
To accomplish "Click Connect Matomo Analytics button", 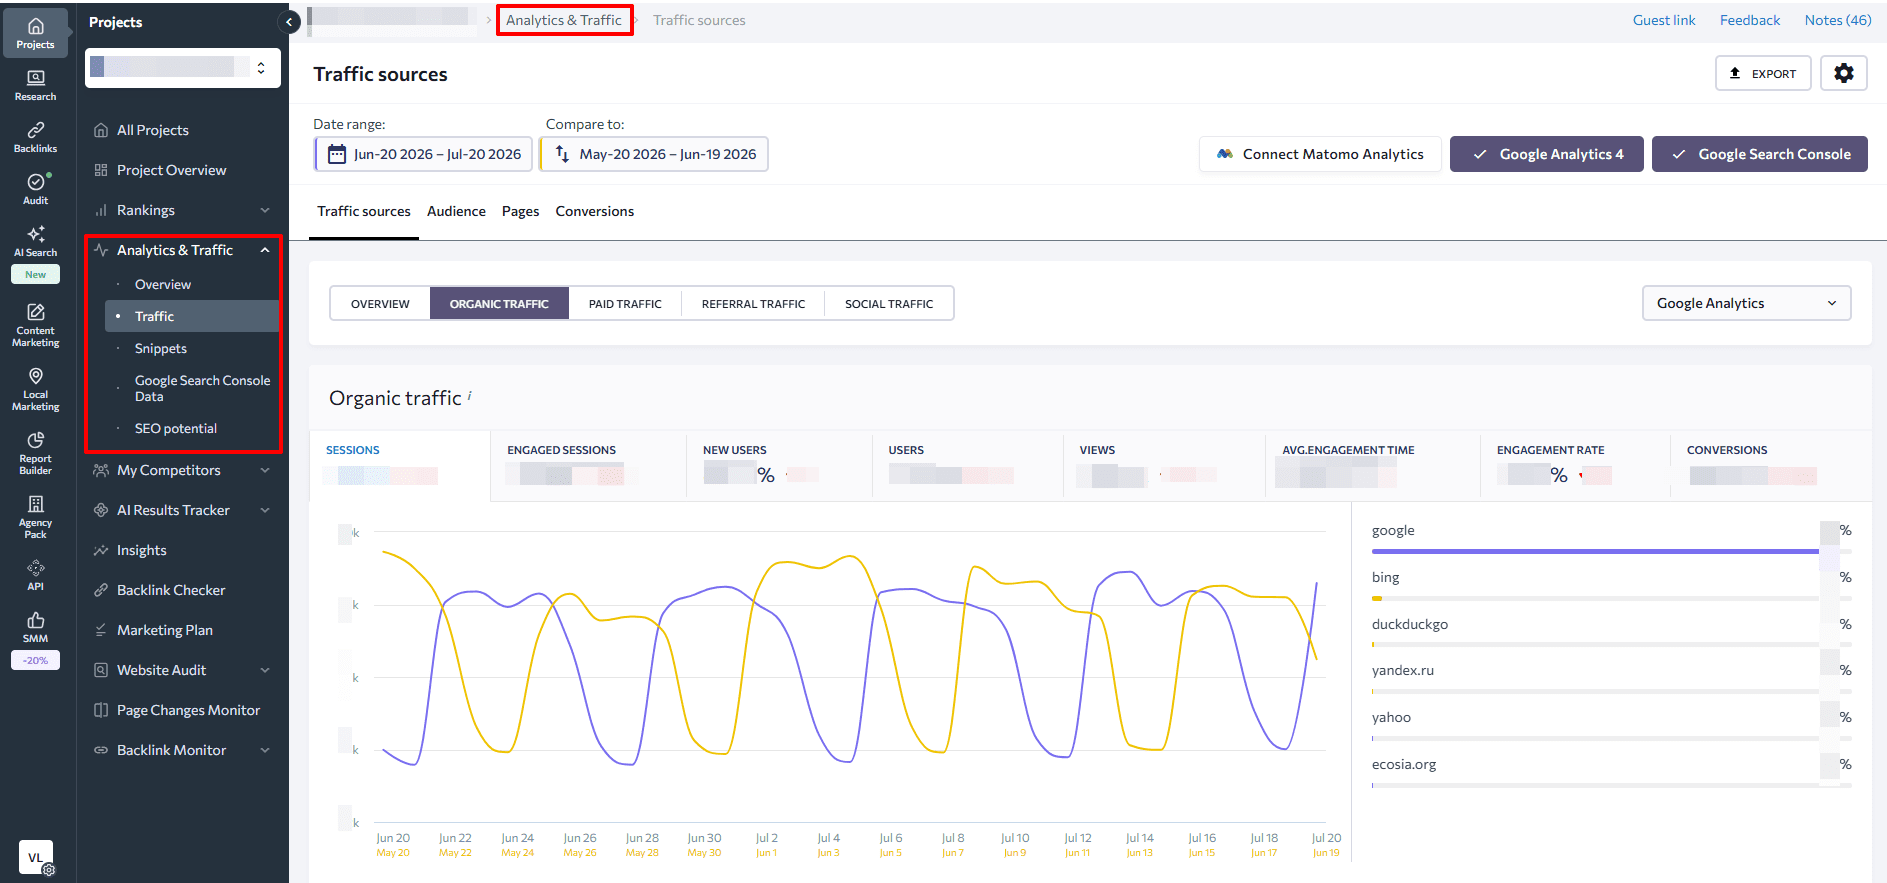I will coord(1320,154).
